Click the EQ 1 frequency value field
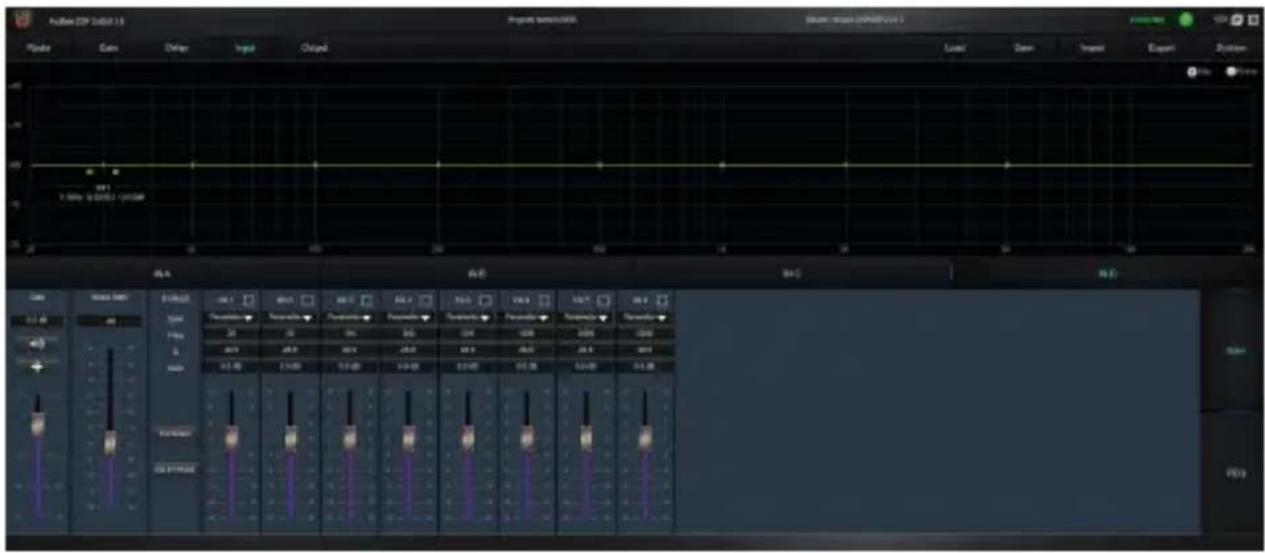Image resolution: width=1265 pixels, height=553 pixels. [231, 333]
